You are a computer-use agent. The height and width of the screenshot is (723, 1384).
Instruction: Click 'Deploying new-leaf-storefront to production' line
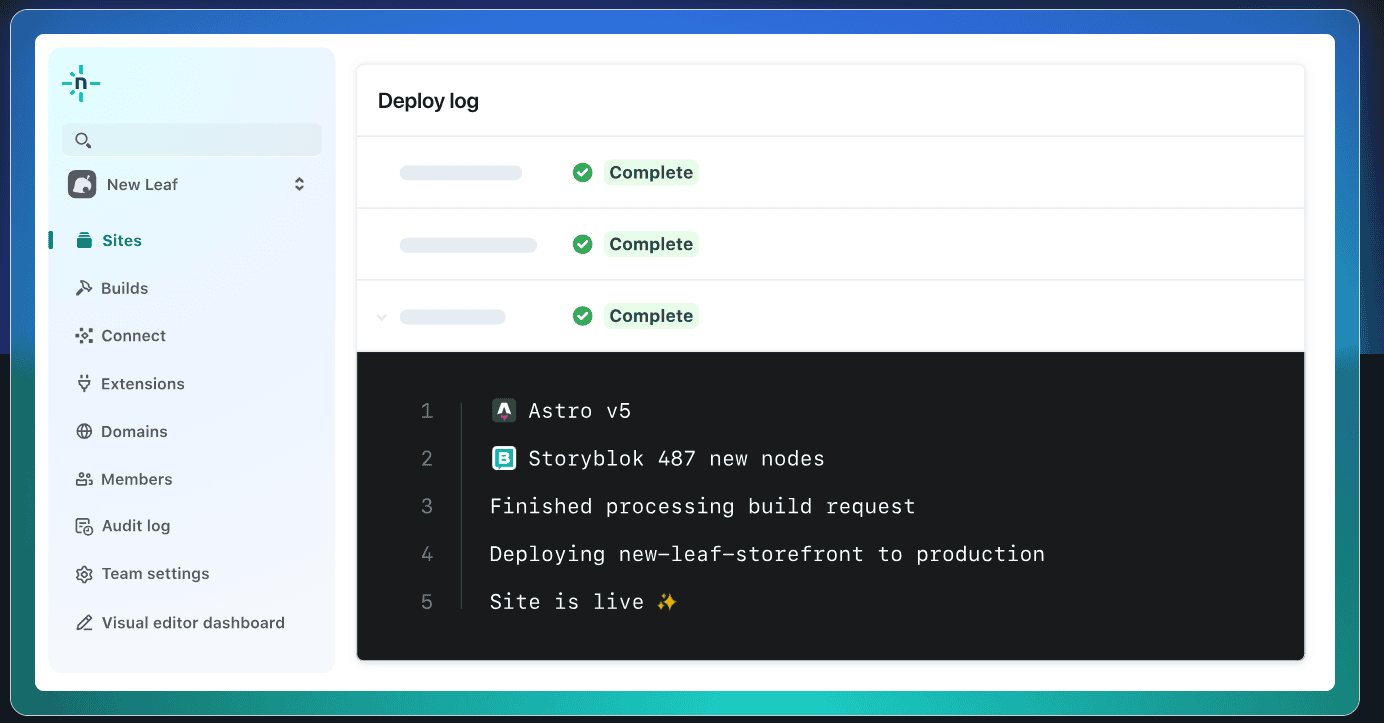pos(767,554)
